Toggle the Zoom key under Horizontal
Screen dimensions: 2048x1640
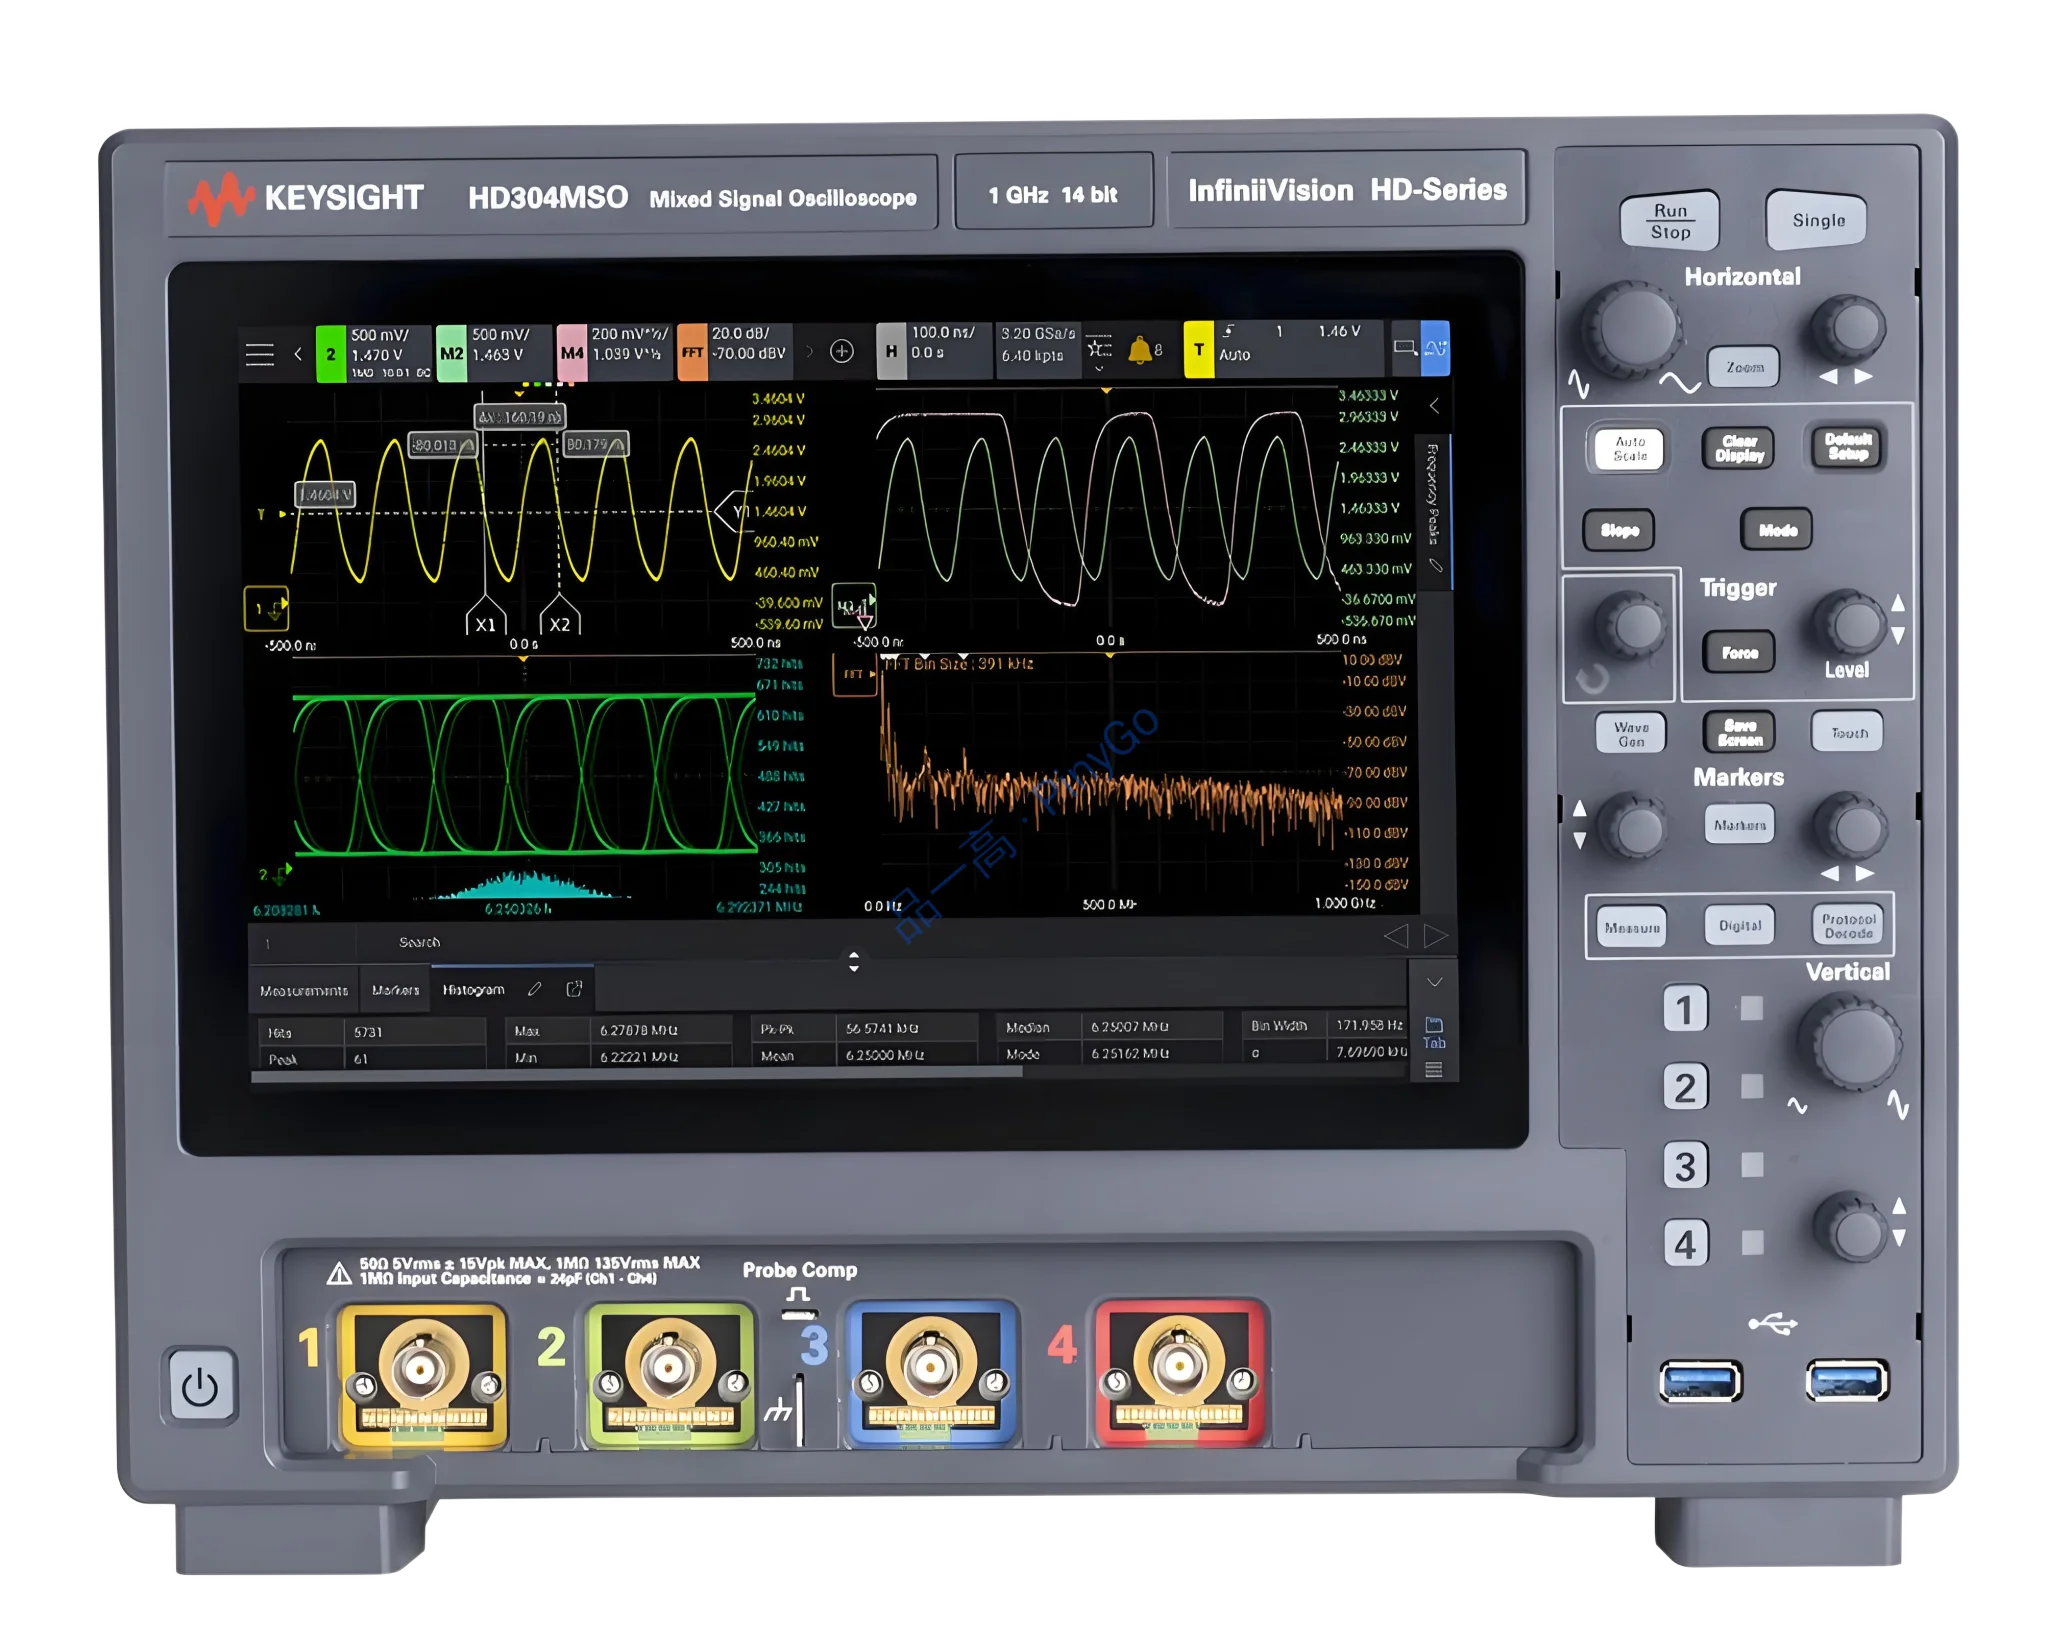[x=1744, y=368]
